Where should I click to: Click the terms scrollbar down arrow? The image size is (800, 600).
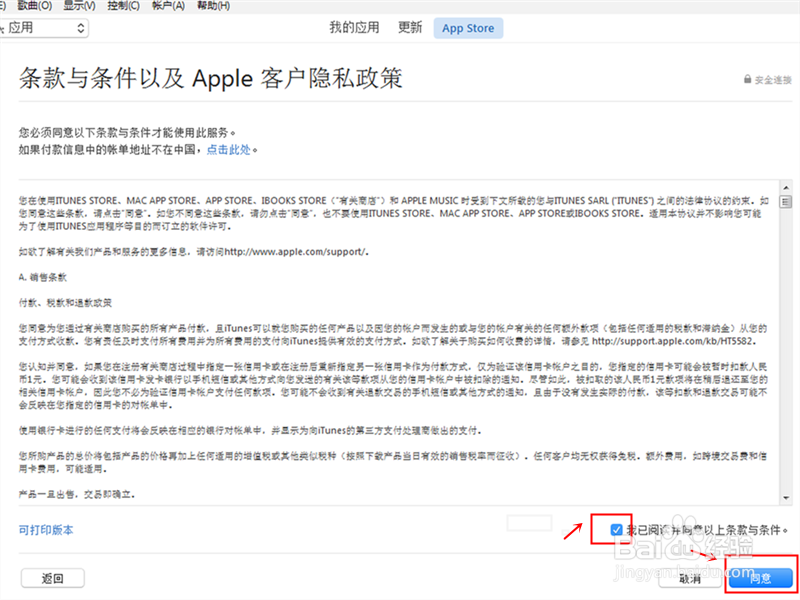[786, 498]
